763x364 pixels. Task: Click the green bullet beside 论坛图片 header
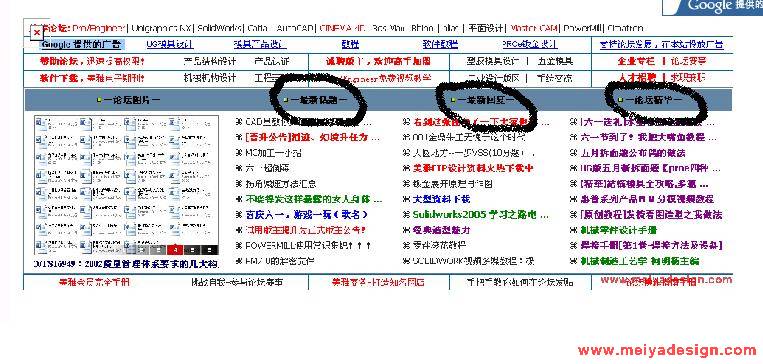99,100
